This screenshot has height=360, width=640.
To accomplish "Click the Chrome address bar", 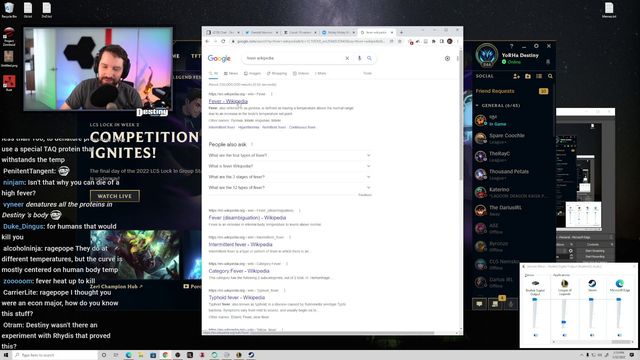I will (310, 41).
